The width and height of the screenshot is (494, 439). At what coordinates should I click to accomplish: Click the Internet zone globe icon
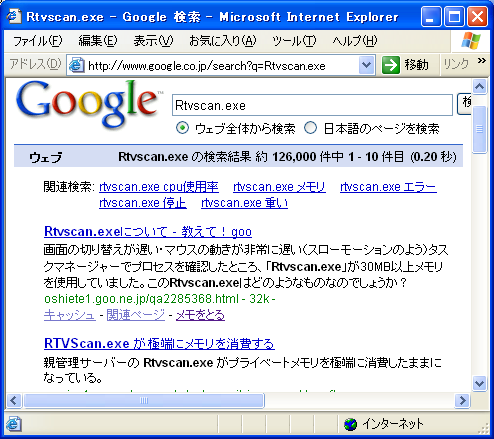350,424
